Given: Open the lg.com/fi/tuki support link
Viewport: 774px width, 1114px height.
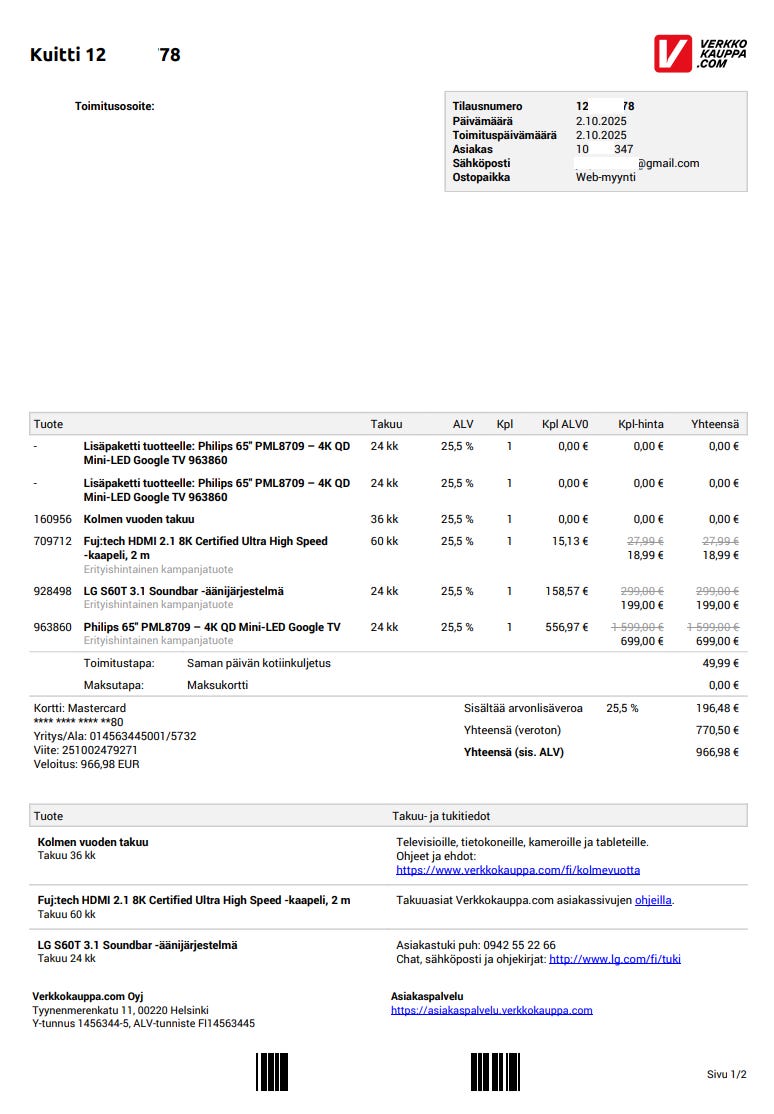Looking at the screenshot, I should tap(615, 959).
